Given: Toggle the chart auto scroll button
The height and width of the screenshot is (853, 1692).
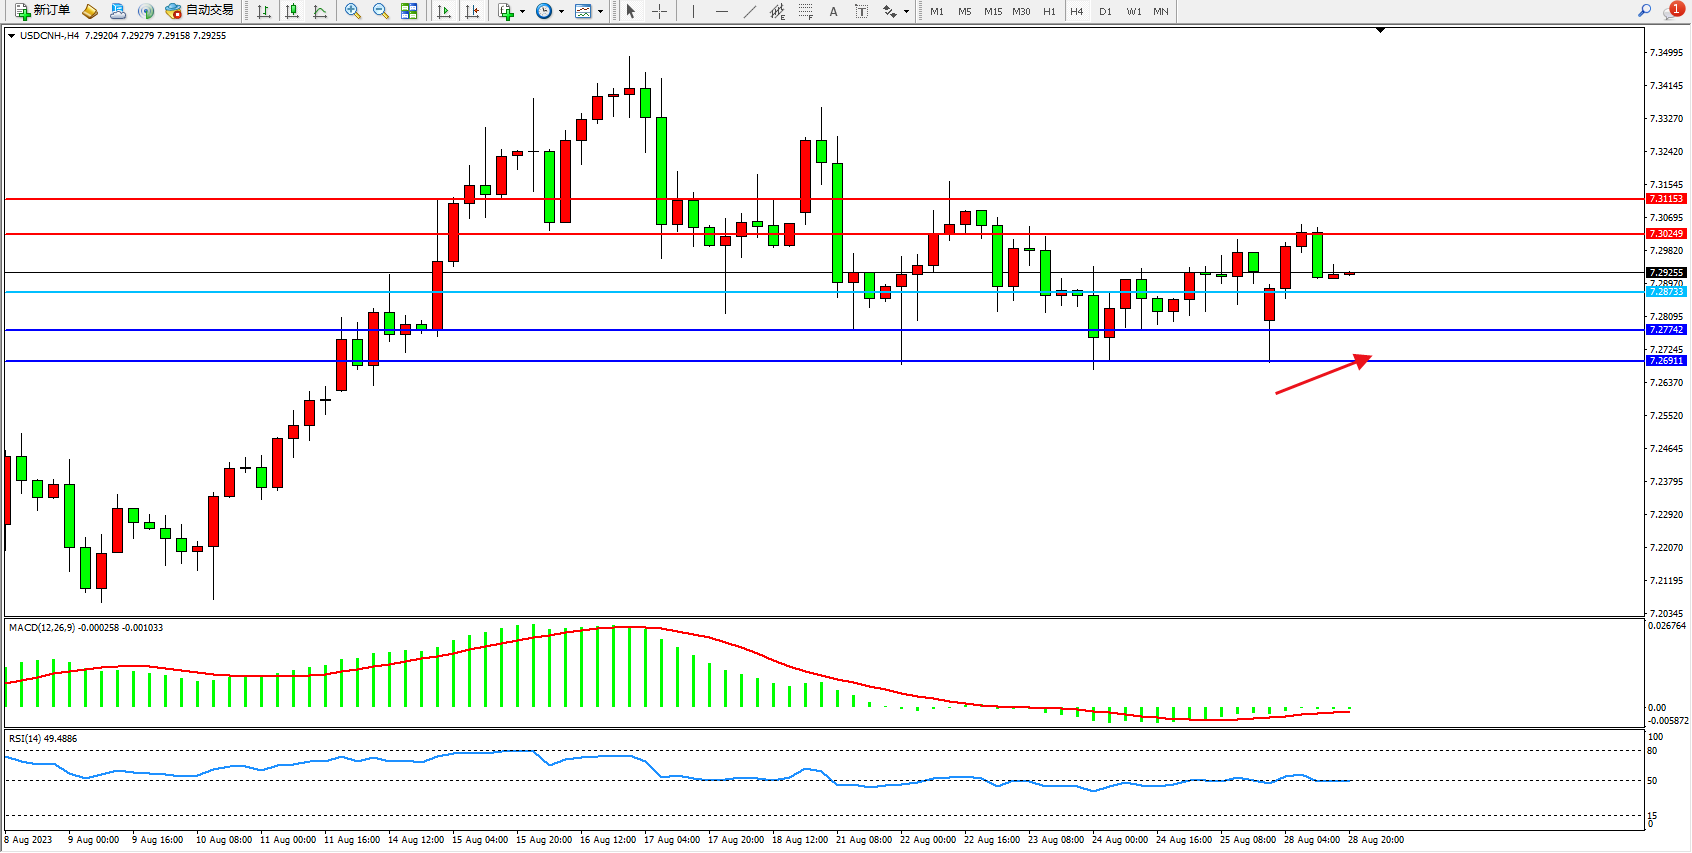Looking at the screenshot, I should point(444,11).
